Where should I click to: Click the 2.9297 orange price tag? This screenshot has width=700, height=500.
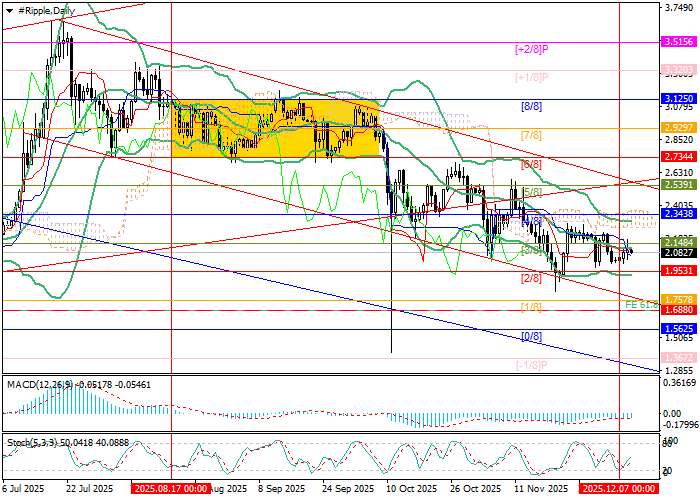(679, 128)
